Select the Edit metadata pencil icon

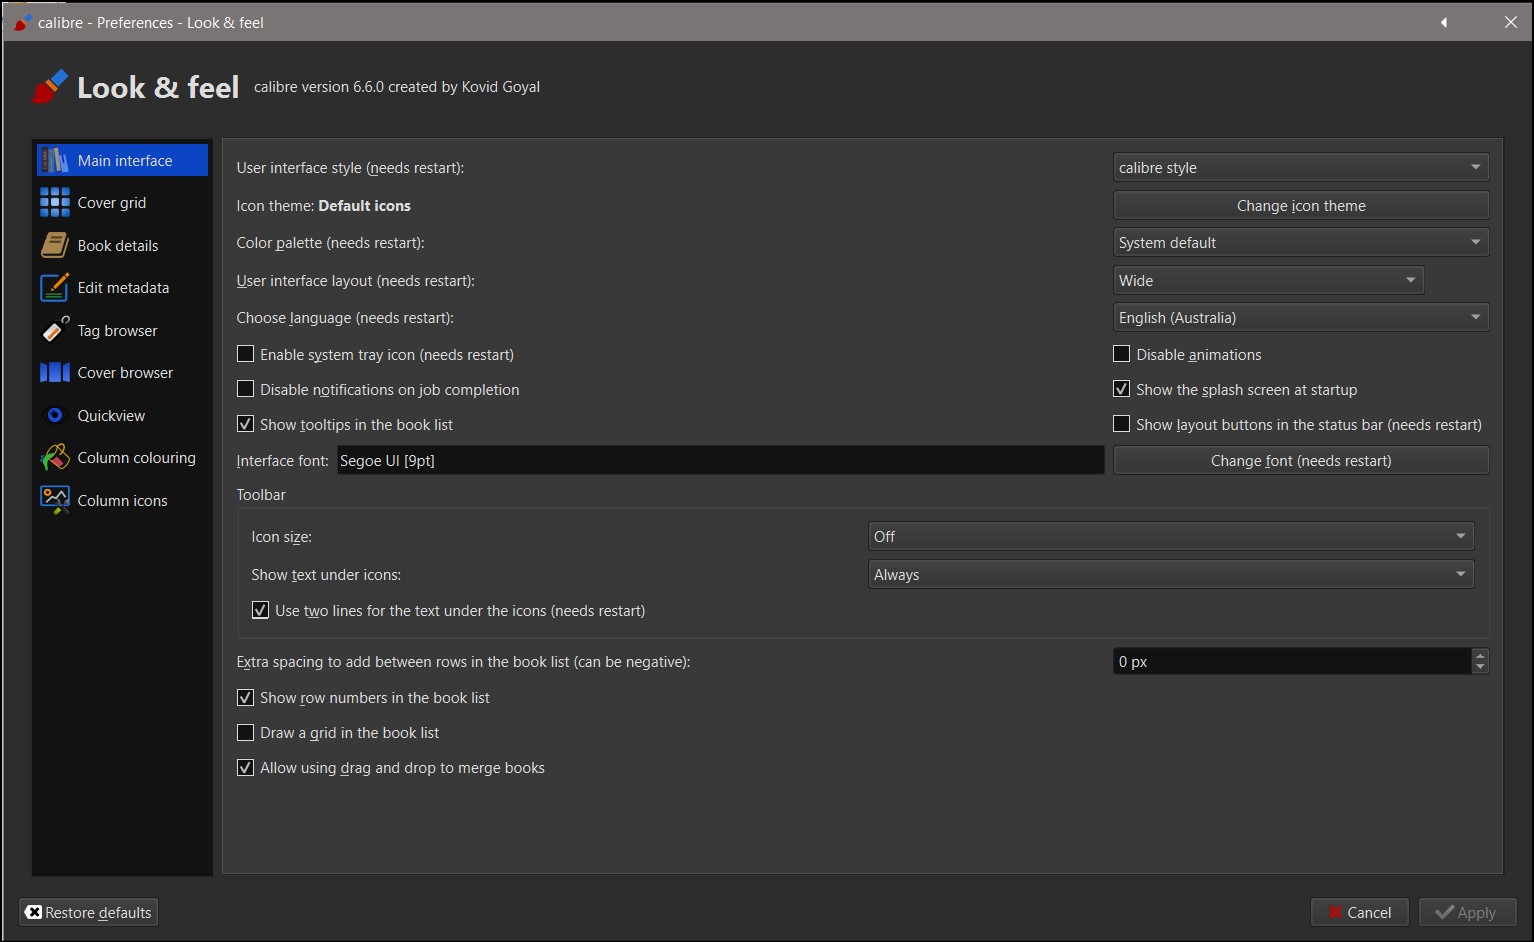[x=55, y=288]
